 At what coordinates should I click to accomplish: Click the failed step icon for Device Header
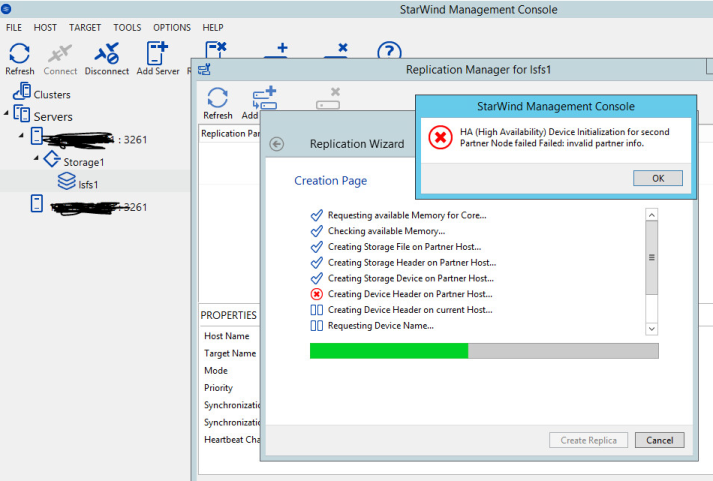[x=316, y=294]
